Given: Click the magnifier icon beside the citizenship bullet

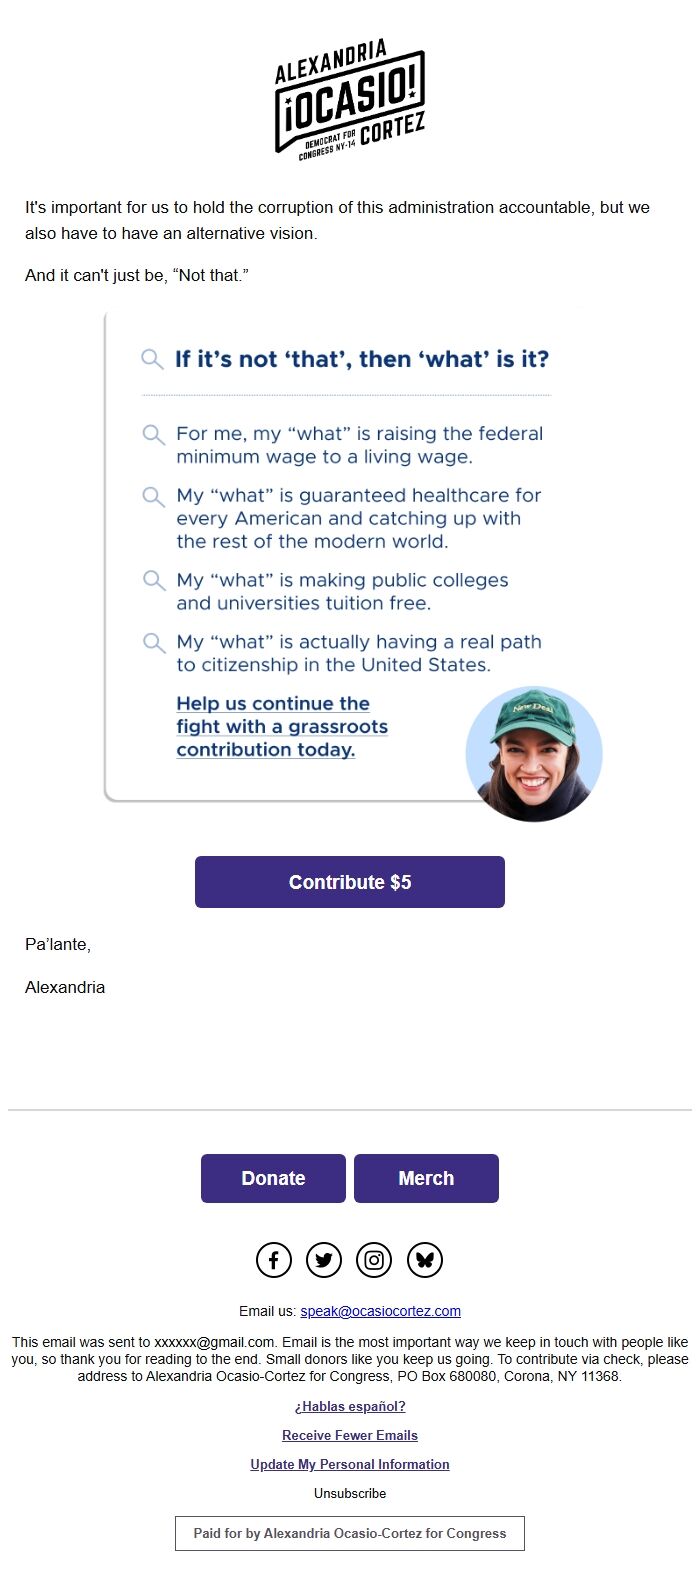Looking at the screenshot, I should (153, 642).
